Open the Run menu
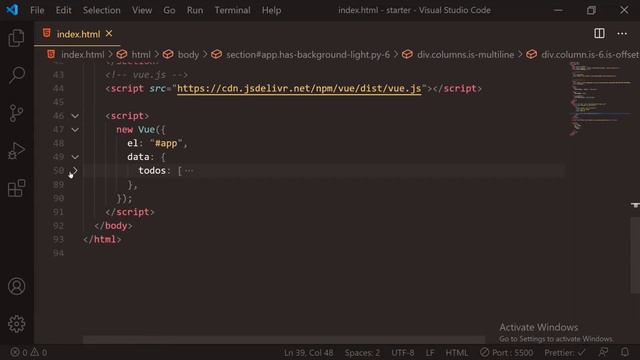The image size is (640, 360). pyautogui.click(x=195, y=10)
